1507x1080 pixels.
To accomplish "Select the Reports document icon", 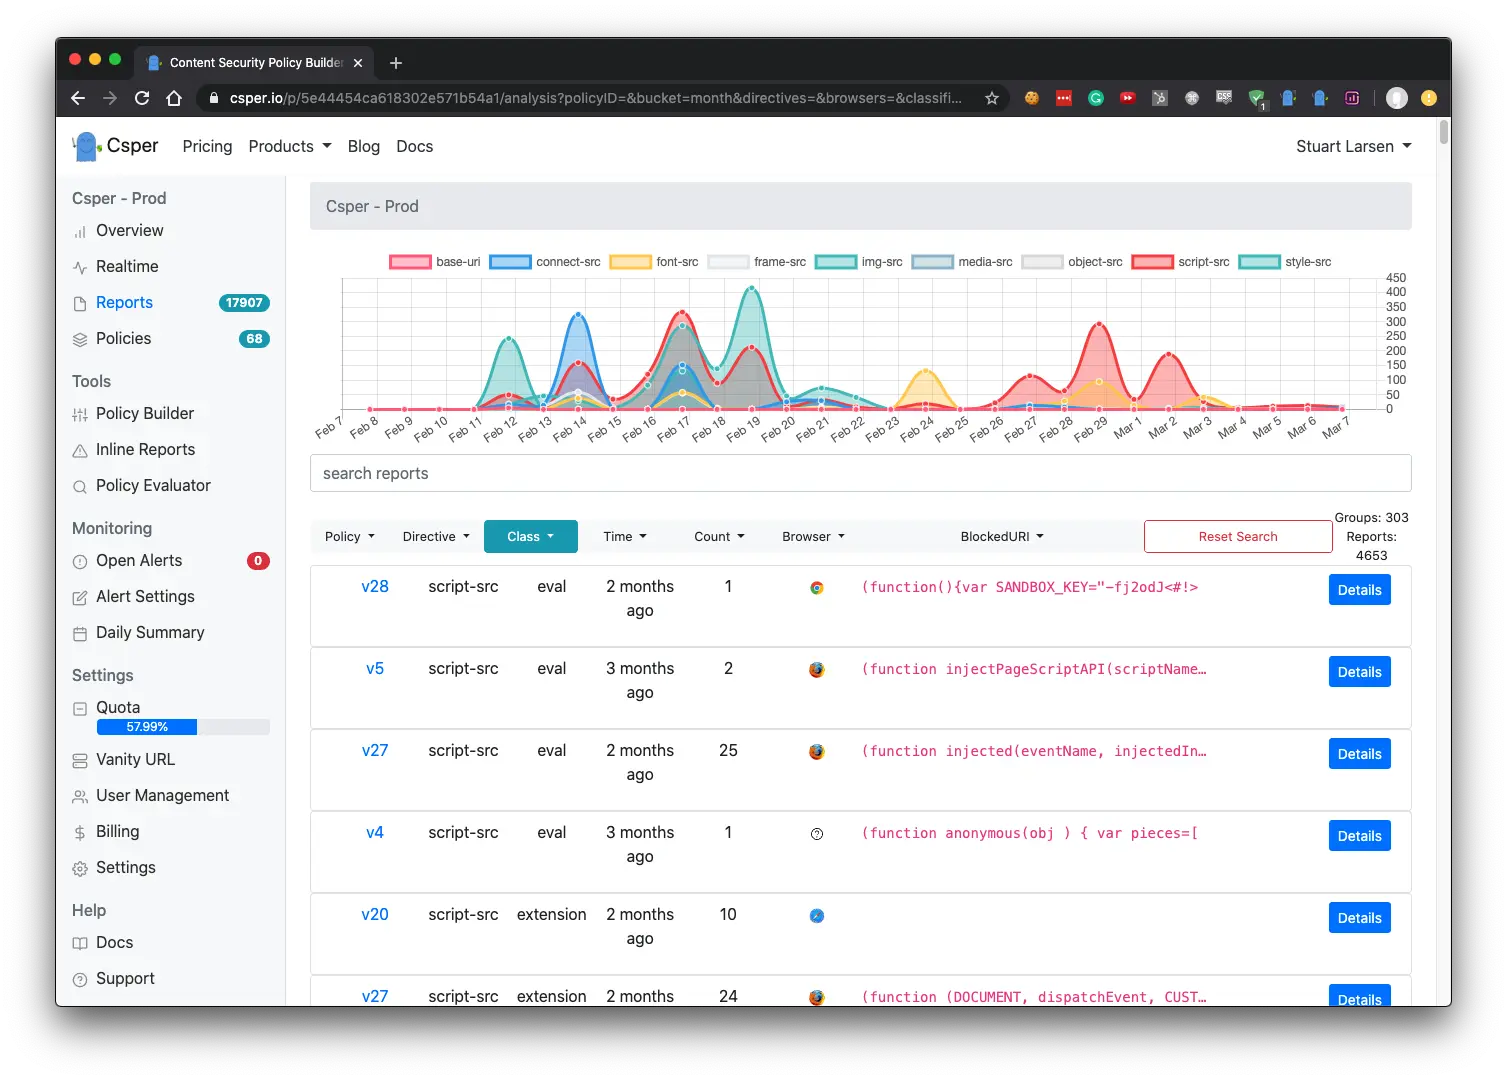I will click(x=80, y=304).
